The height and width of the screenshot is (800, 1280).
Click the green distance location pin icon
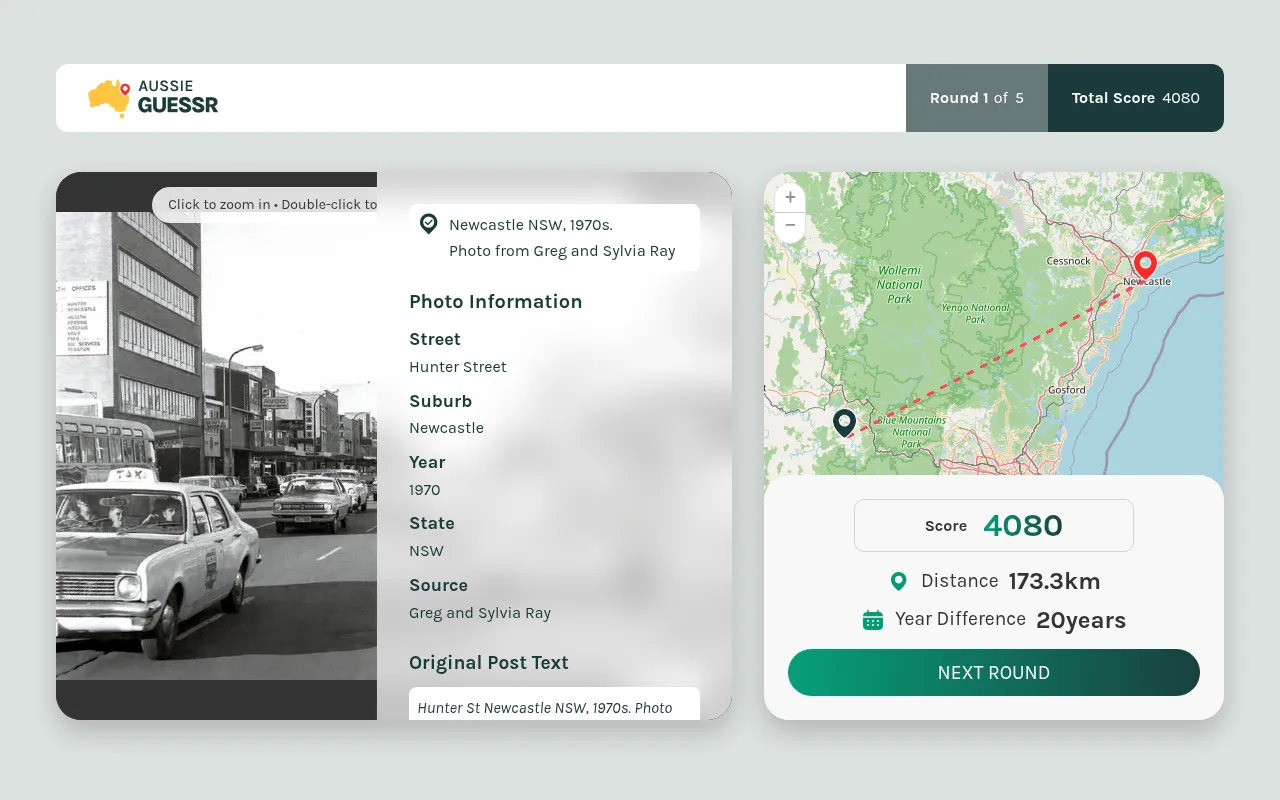point(898,581)
